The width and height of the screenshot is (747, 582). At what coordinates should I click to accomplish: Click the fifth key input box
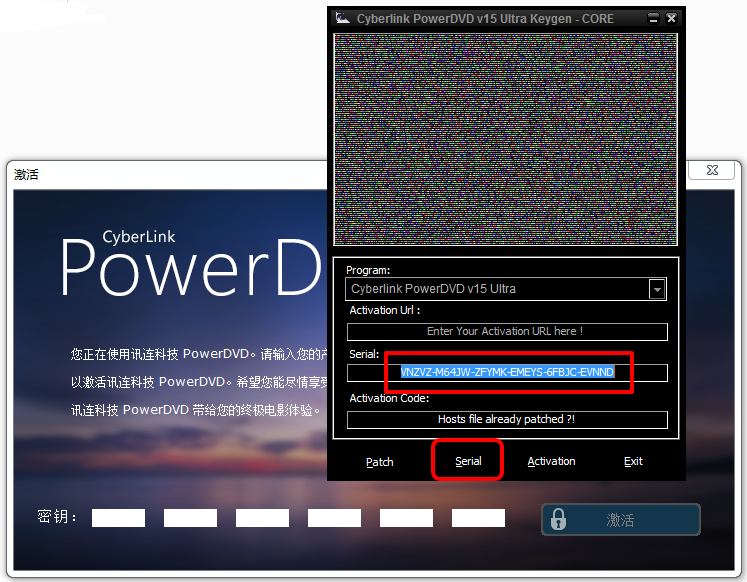click(406, 518)
